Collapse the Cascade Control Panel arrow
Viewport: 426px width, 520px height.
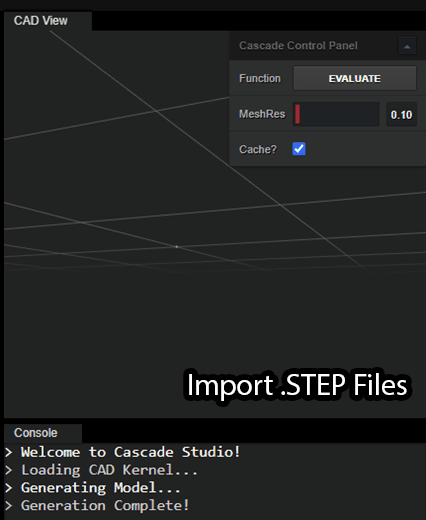coord(407,46)
